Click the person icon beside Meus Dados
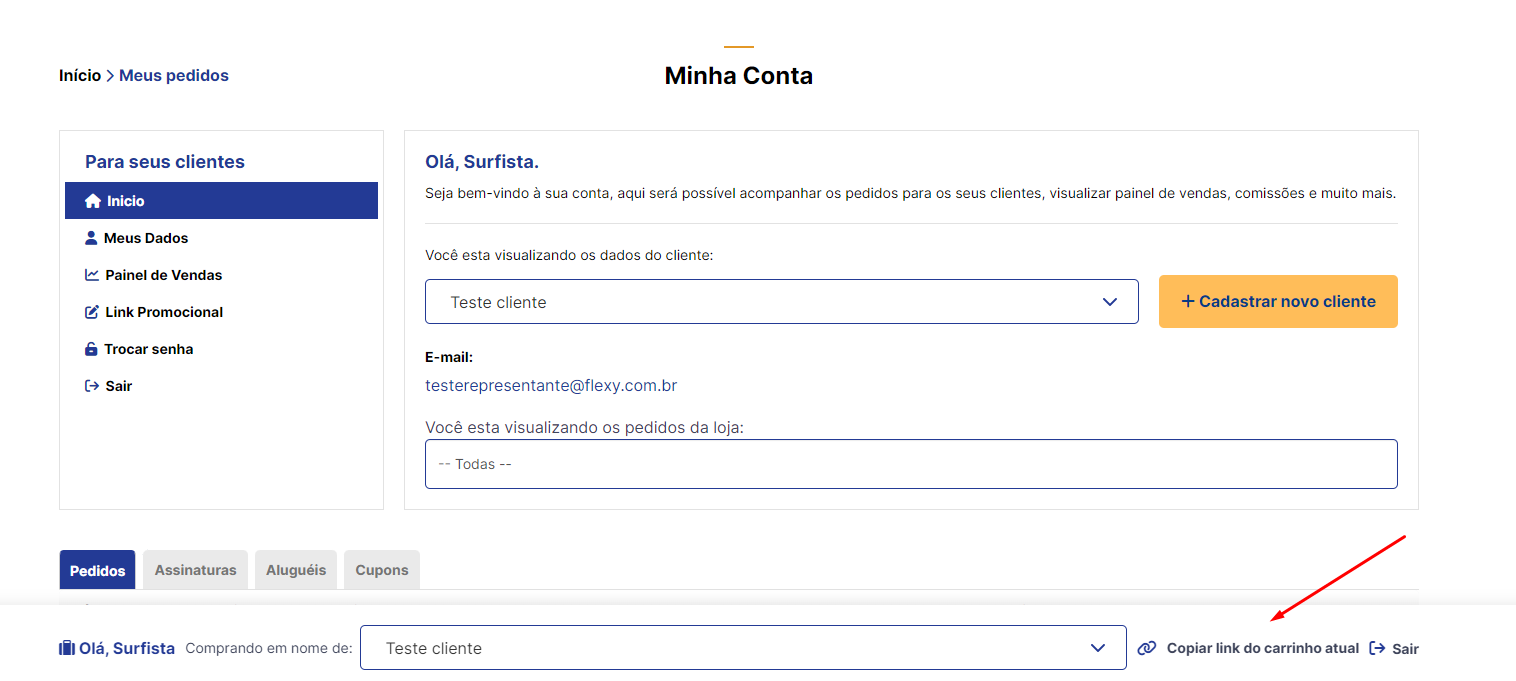The width and height of the screenshot is (1516, 681). [x=92, y=238]
